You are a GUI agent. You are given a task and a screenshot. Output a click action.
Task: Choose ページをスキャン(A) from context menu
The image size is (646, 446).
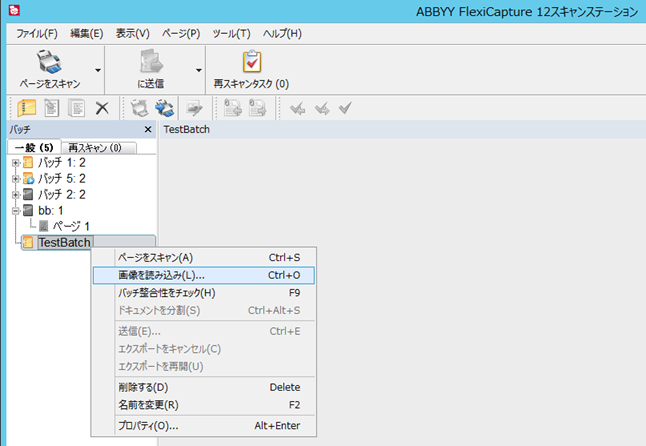204,258
